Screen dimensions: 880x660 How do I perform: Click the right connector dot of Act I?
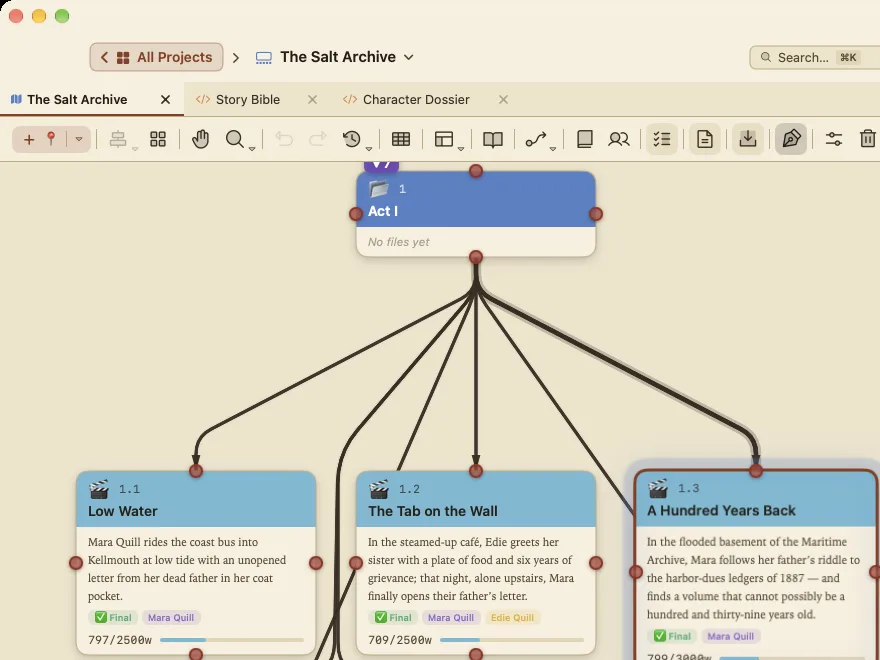coord(596,214)
